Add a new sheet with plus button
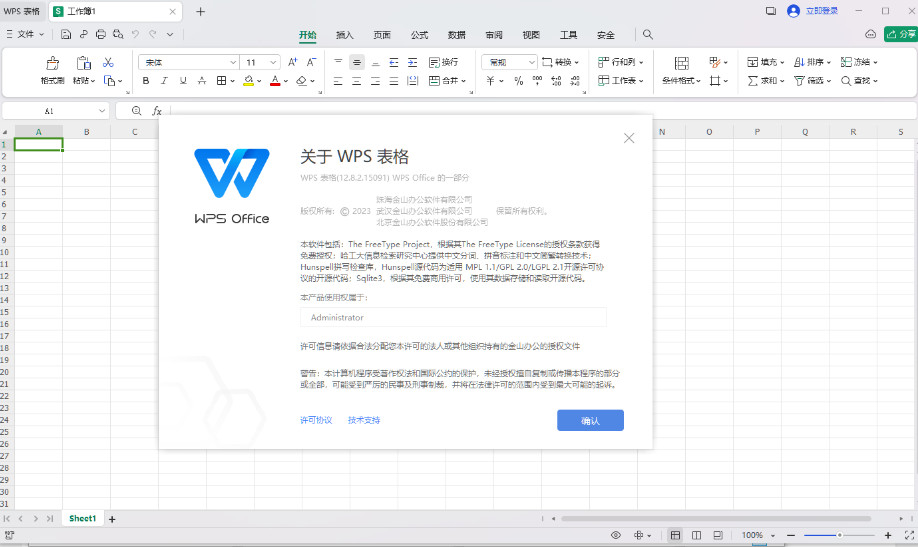 [x=112, y=519]
